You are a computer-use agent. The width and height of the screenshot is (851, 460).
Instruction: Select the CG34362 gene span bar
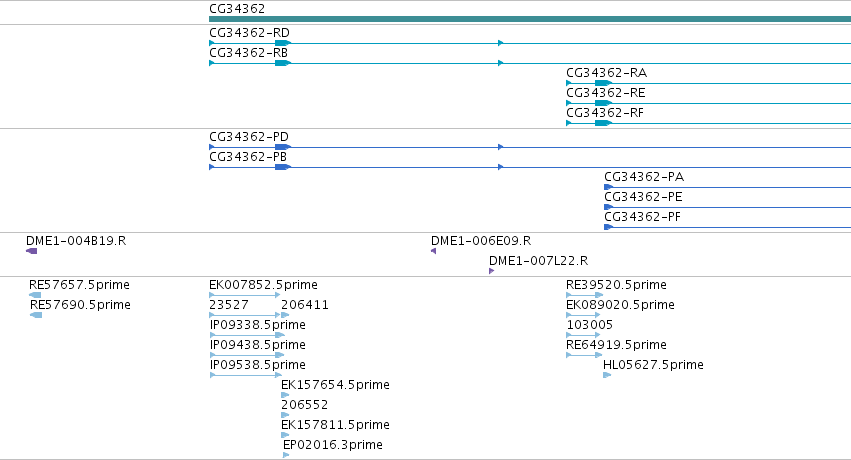[530, 19]
